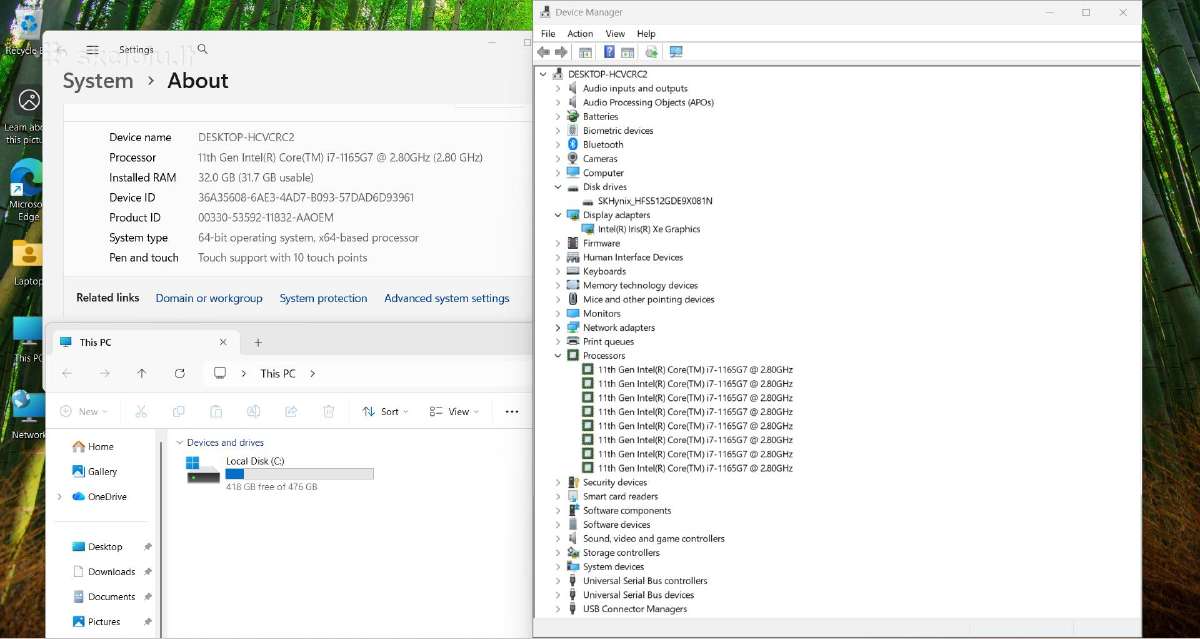
Task: Add new tab in File Explorer
Action: 257,342
